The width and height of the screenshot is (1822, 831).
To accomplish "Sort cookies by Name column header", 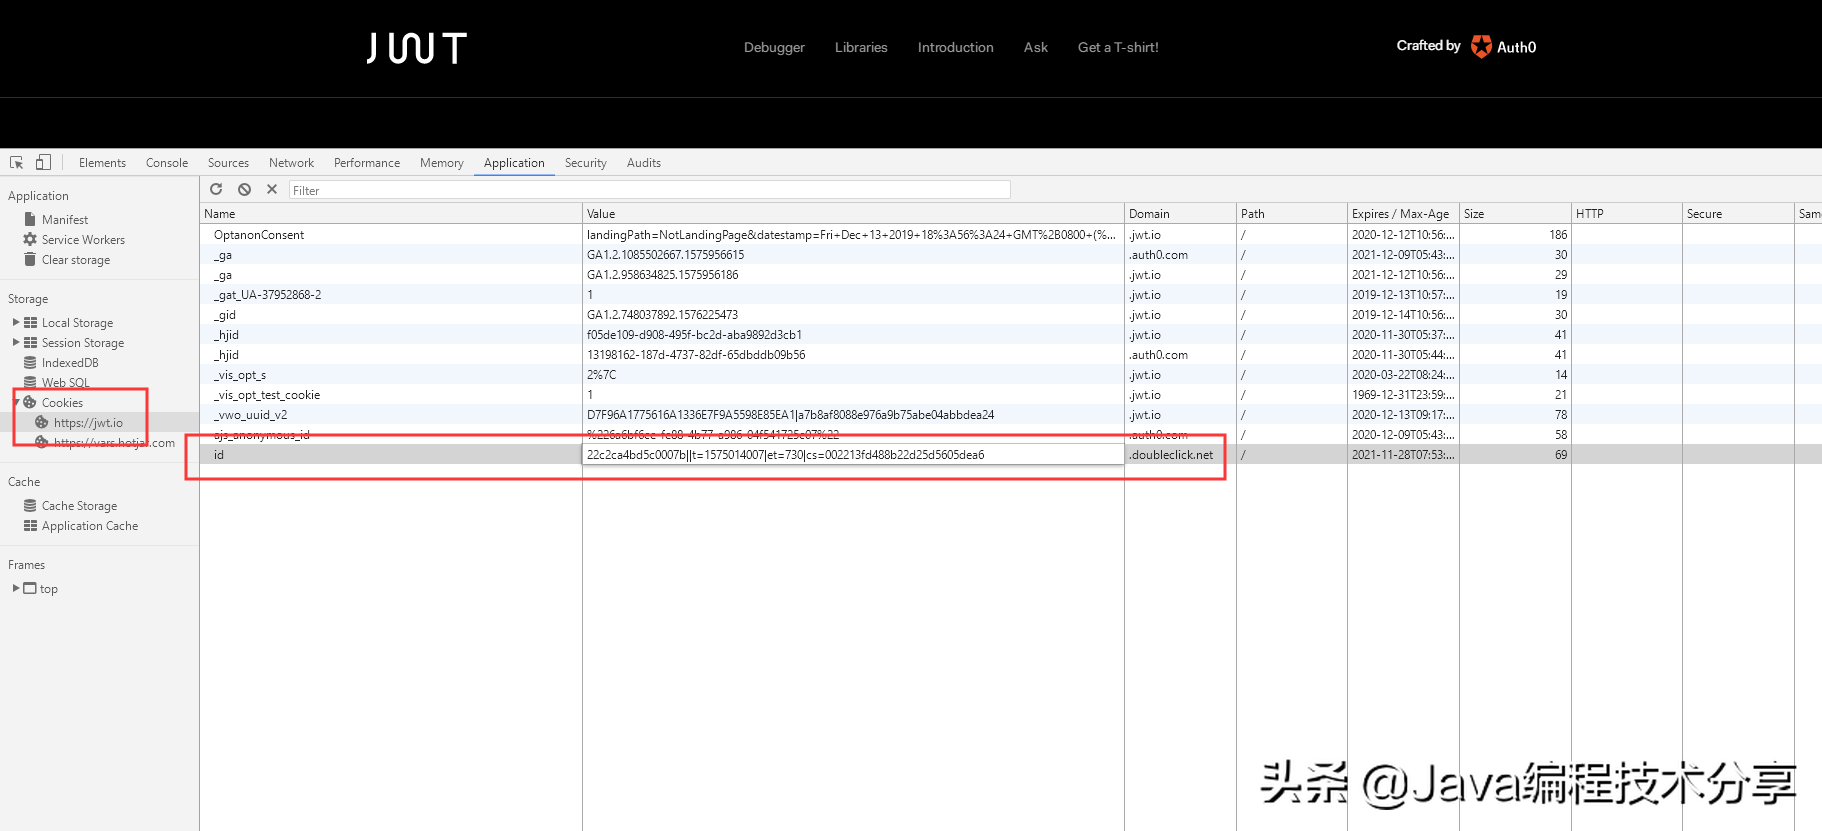I will click(x=391, y=213).
